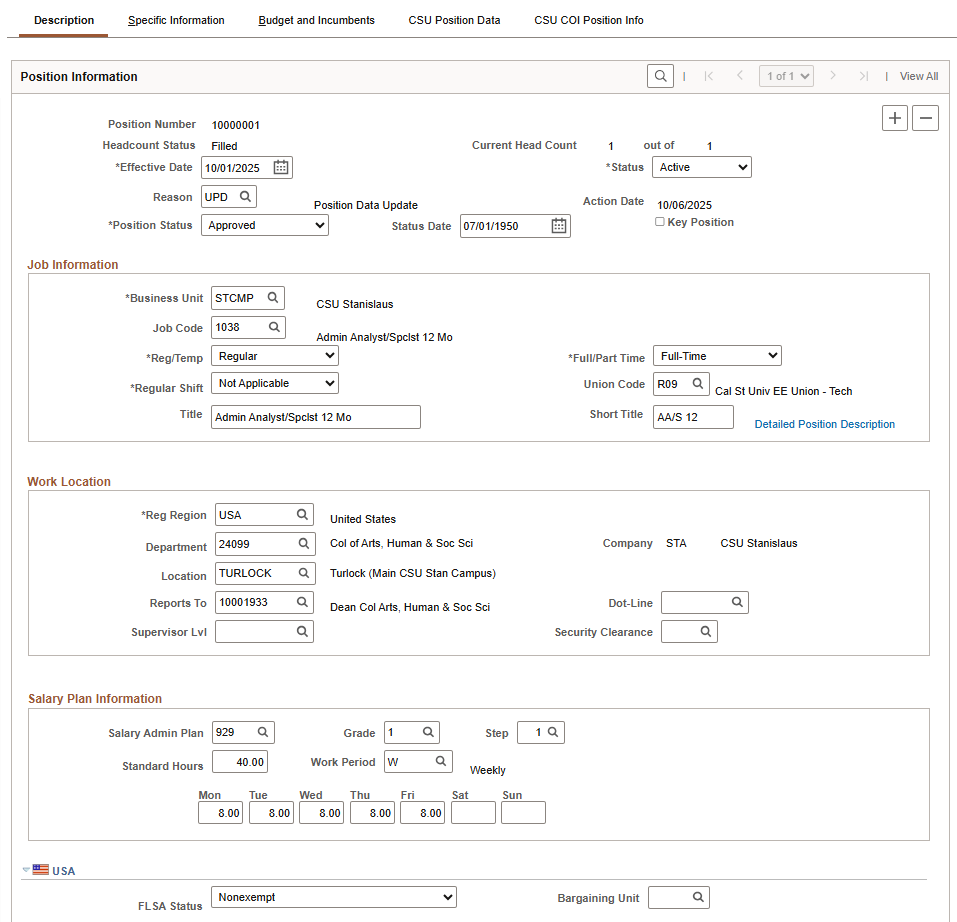Toggle the Key Position checkbox
This screenshot has height=922, width=957.
coord(660,222)
